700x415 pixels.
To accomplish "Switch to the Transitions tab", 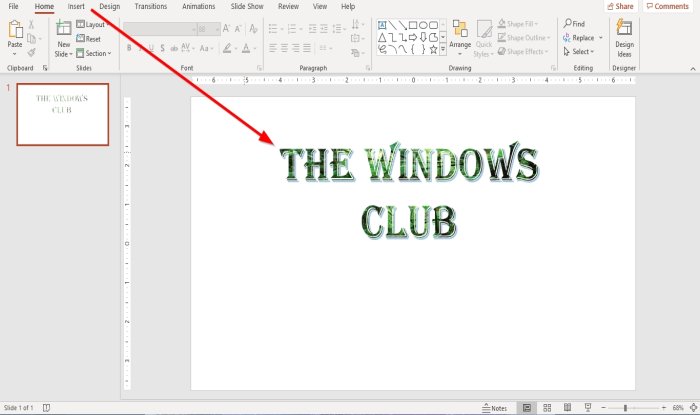I will tap(150, 6).
